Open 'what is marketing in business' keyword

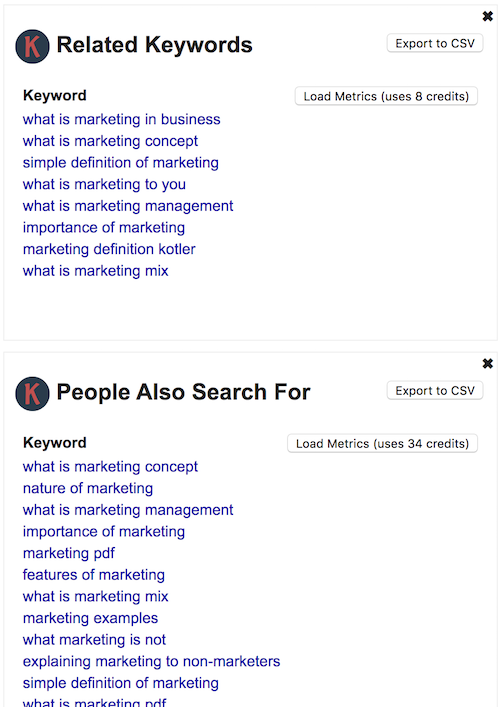tap(122, 119)
